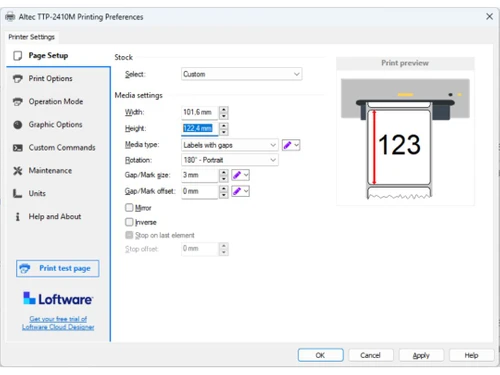This screenshot has width=500, height=375.
Task: Confirm with the OK button
Action: point(321,355)
